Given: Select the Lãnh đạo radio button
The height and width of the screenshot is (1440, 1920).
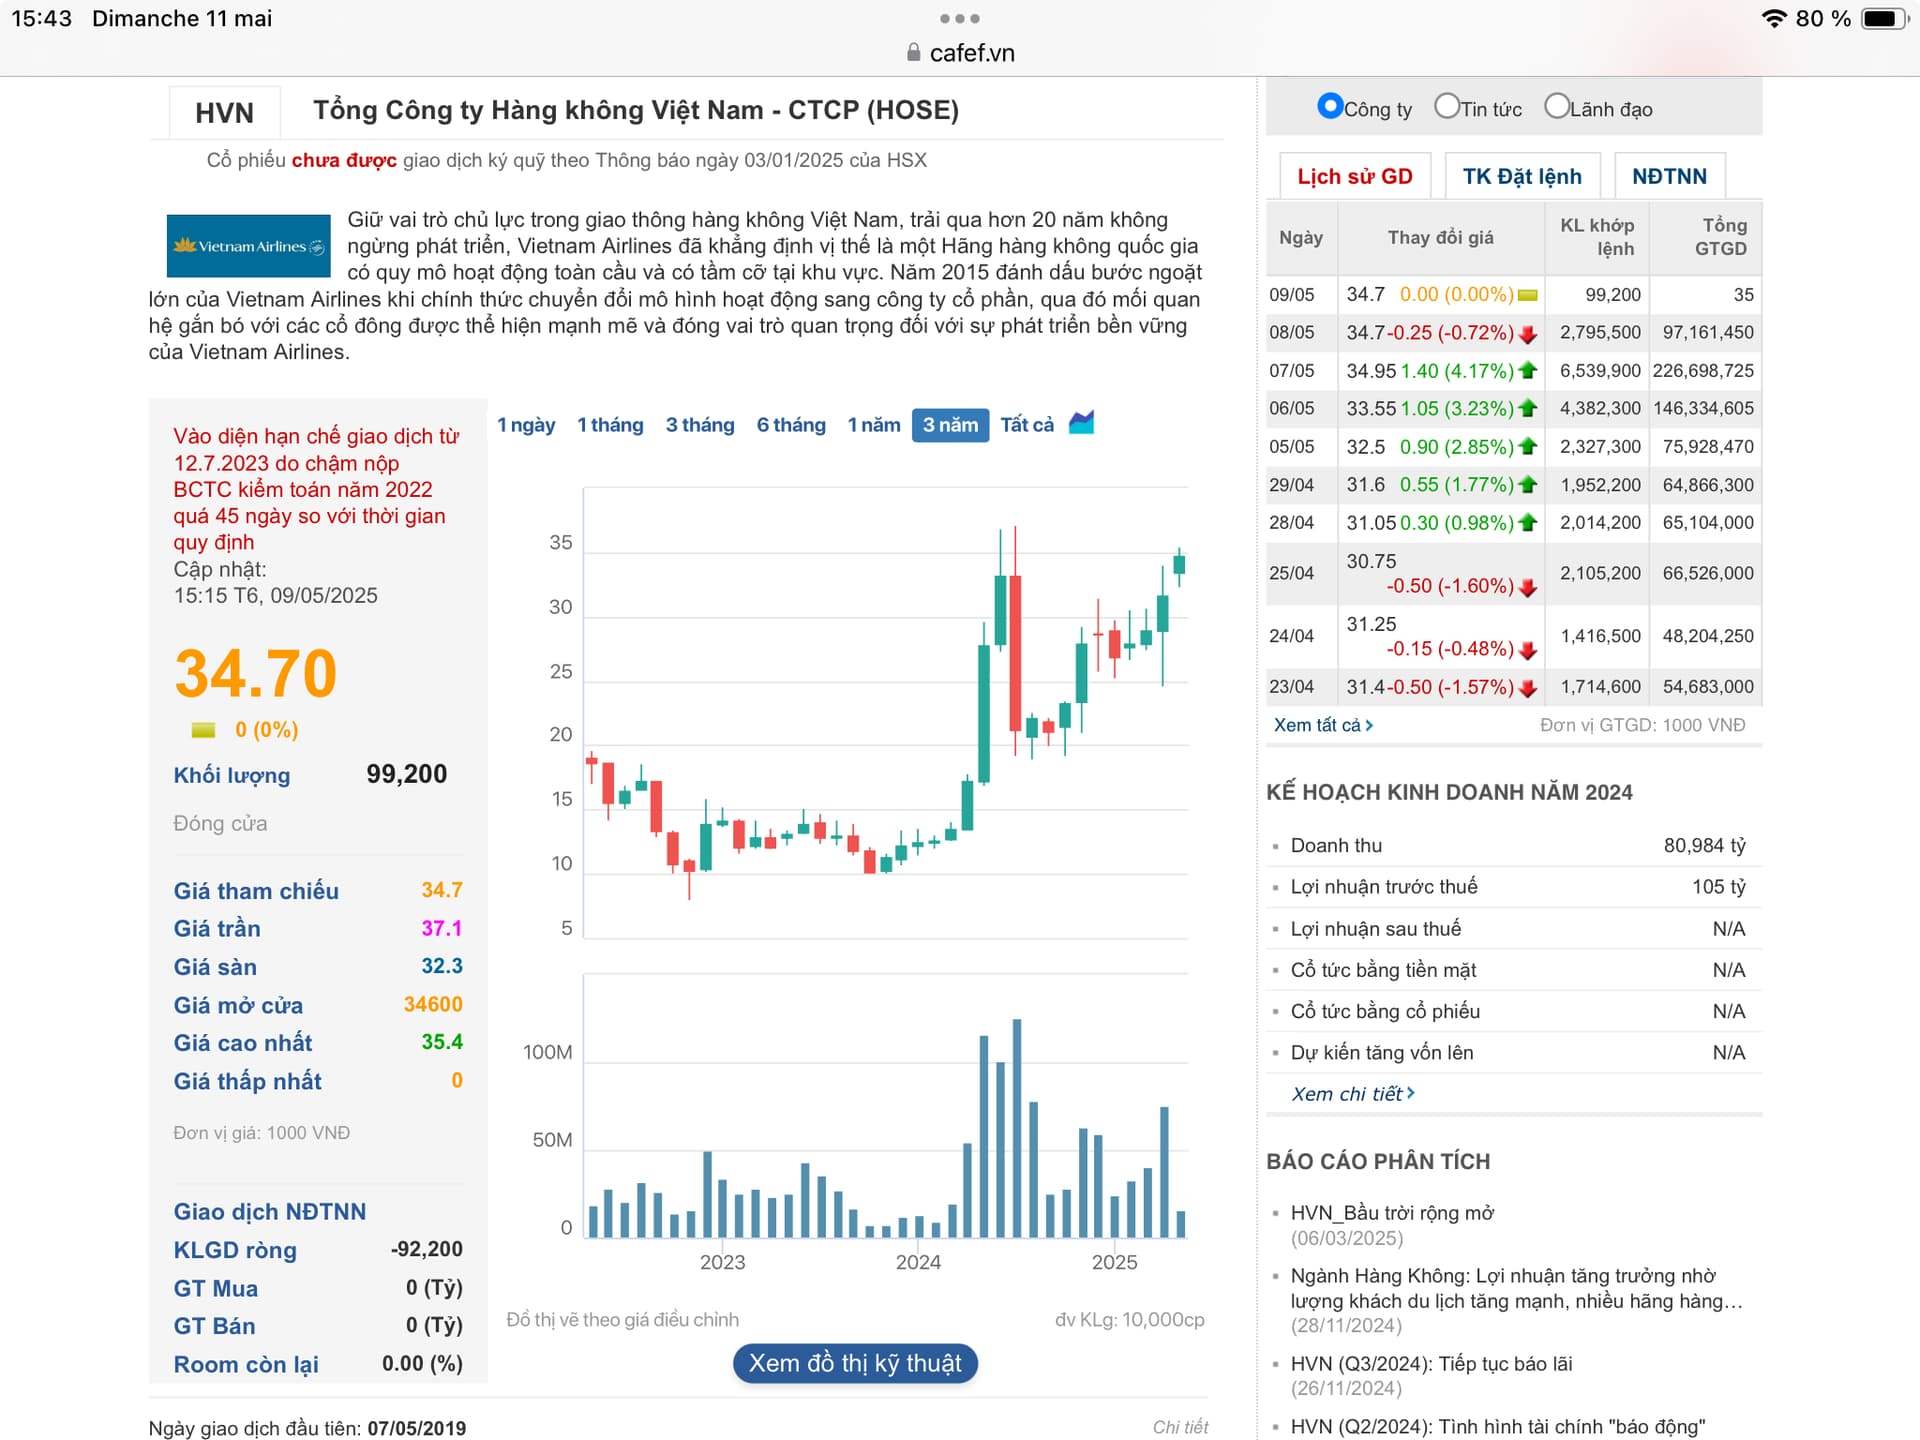Looking at the screenshot, I should pyautogui.click(x=1556, y=106).
